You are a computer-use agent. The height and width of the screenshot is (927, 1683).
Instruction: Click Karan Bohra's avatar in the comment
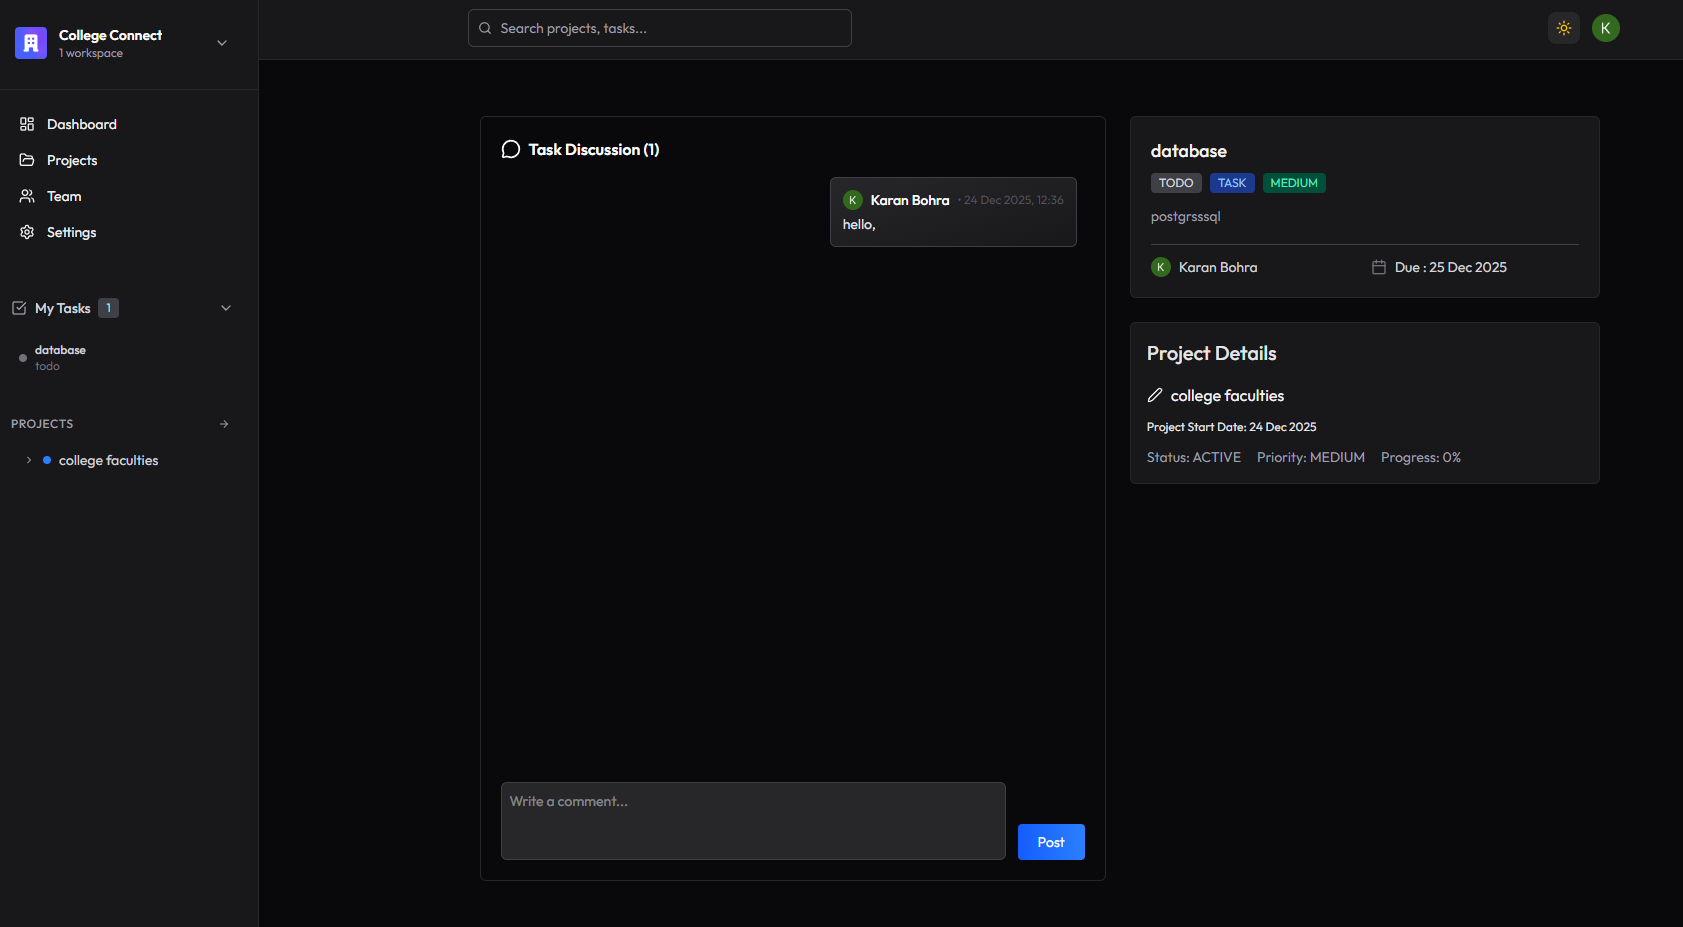coord(853,200)
